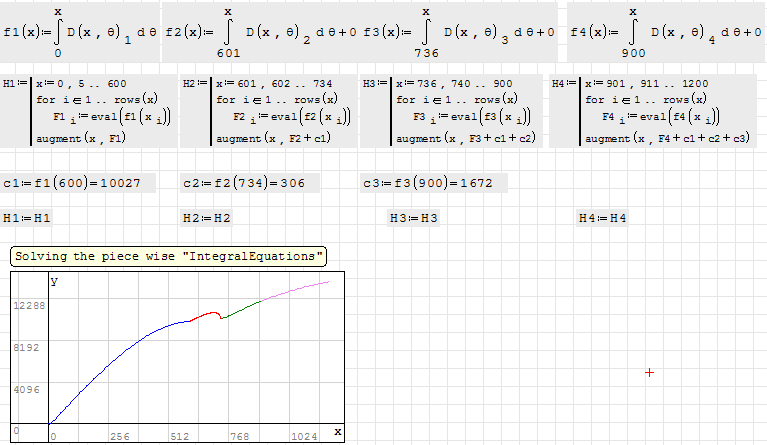Viewport: 767px width, 445px height.
Task: Click the "Solving the piece wise" text label
Action: [169, 257]
